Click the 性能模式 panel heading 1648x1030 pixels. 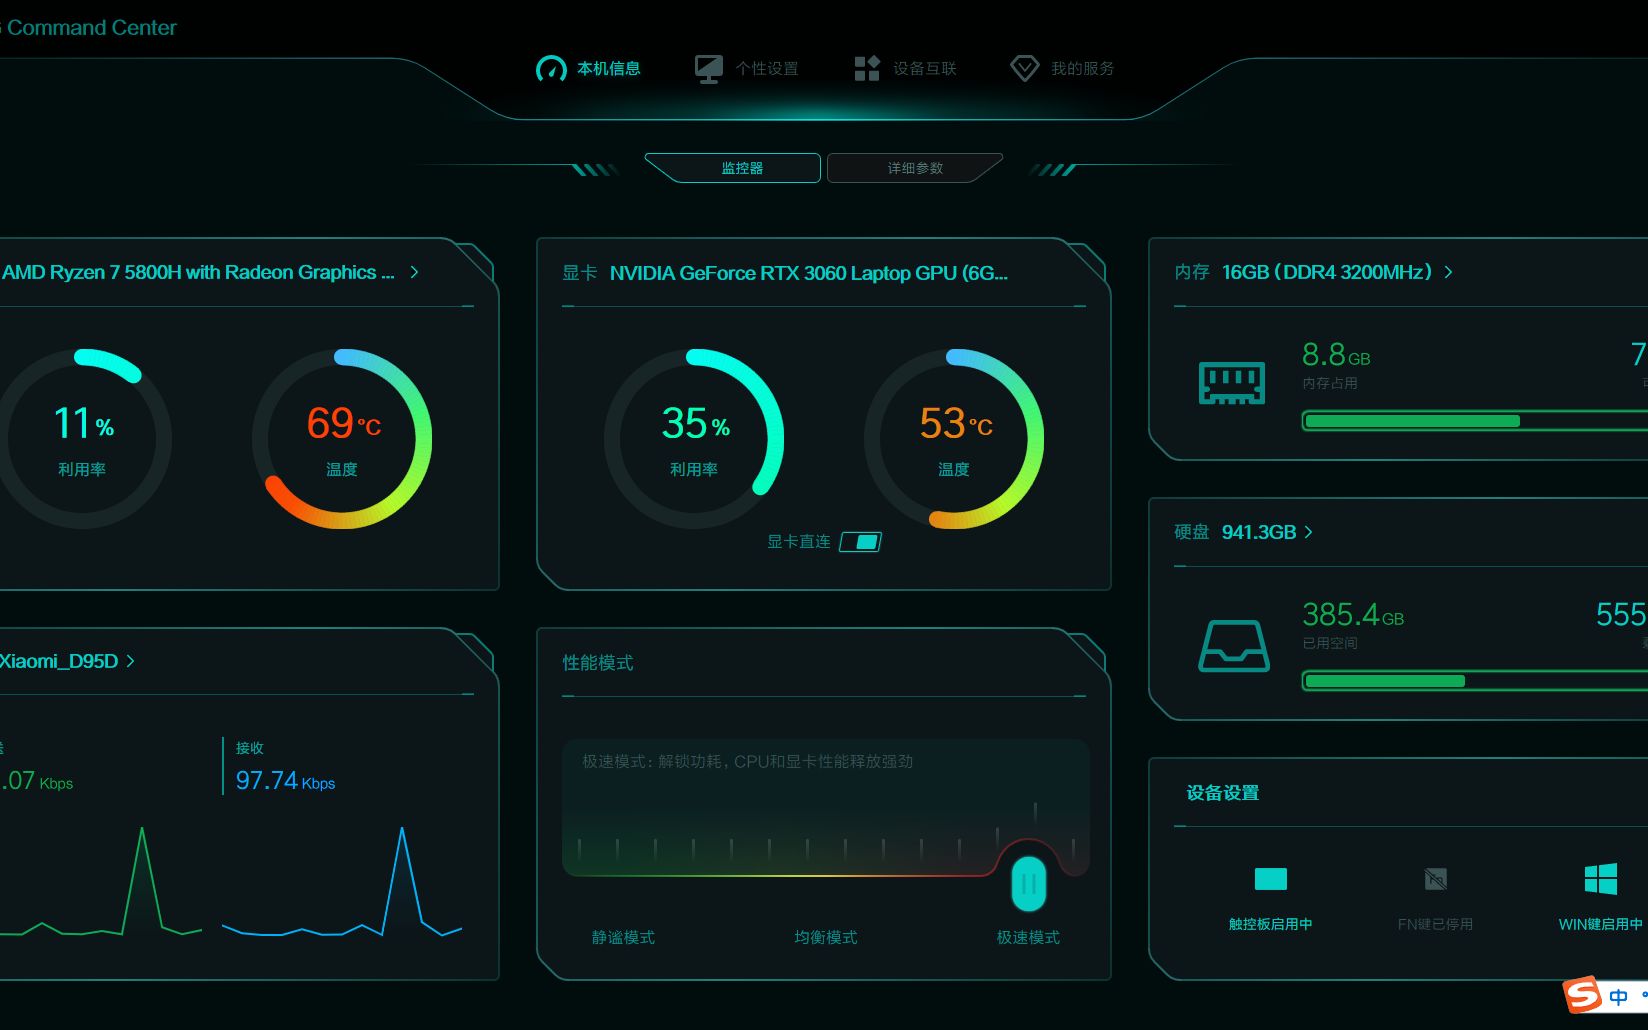pos(598,663)
